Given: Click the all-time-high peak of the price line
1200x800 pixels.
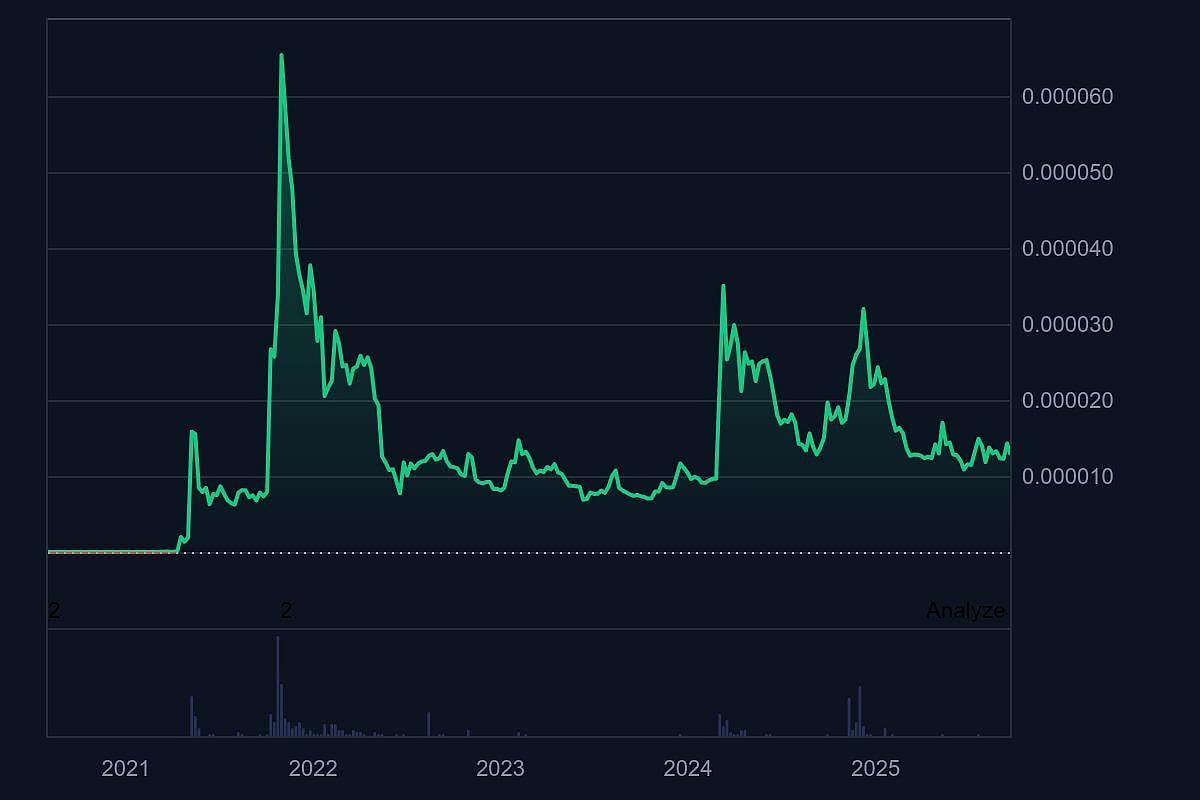Looking at the screenshot, I should pos(281,55).
